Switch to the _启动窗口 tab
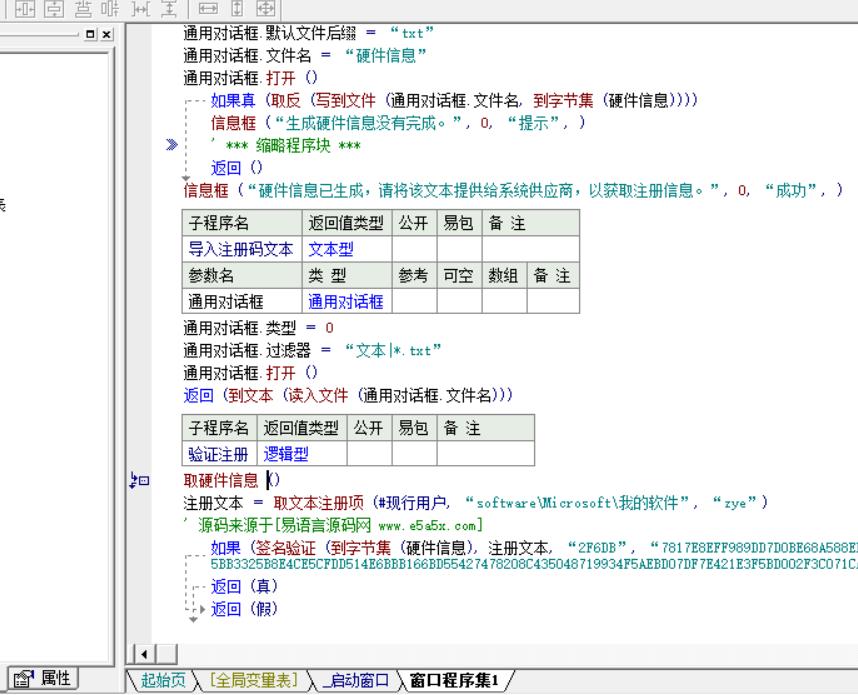 pyautogui.click(x=356, y=680)
